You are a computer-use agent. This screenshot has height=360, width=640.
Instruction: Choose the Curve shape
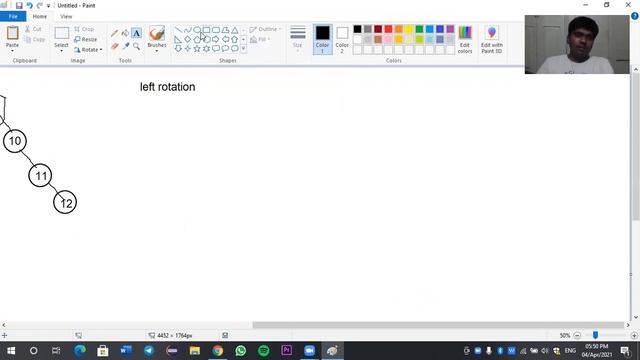[188, 30]
